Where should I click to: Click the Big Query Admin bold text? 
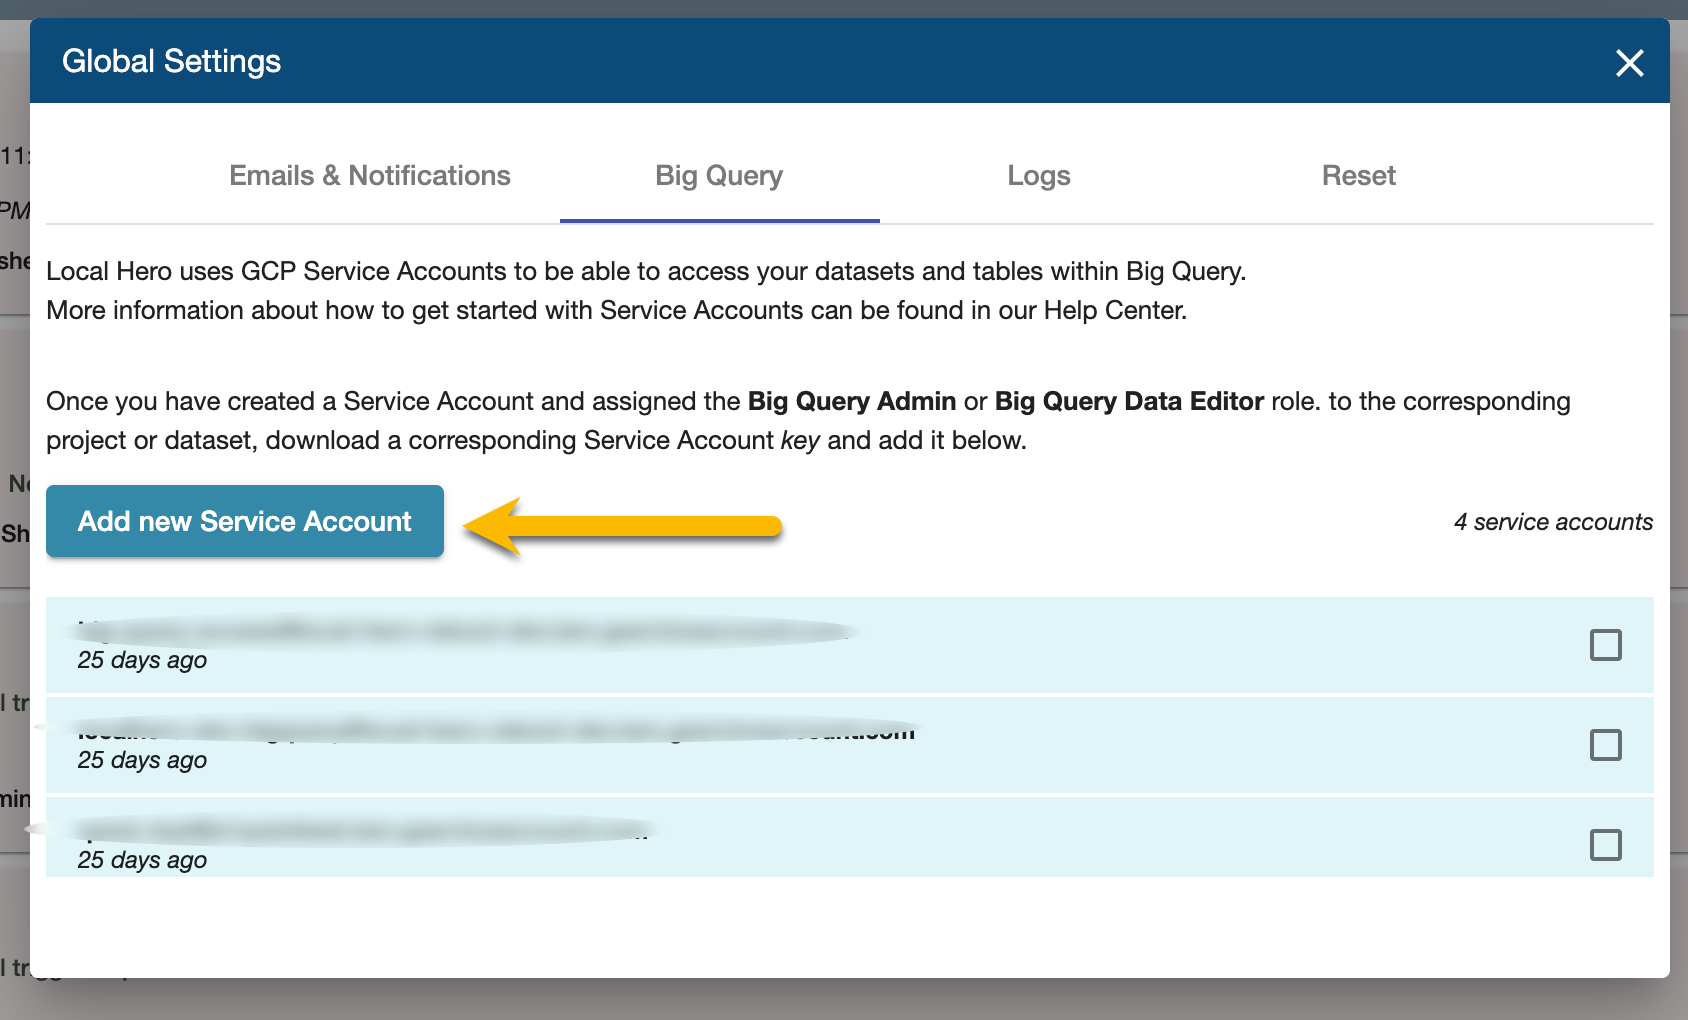click(x=851, y=401)
